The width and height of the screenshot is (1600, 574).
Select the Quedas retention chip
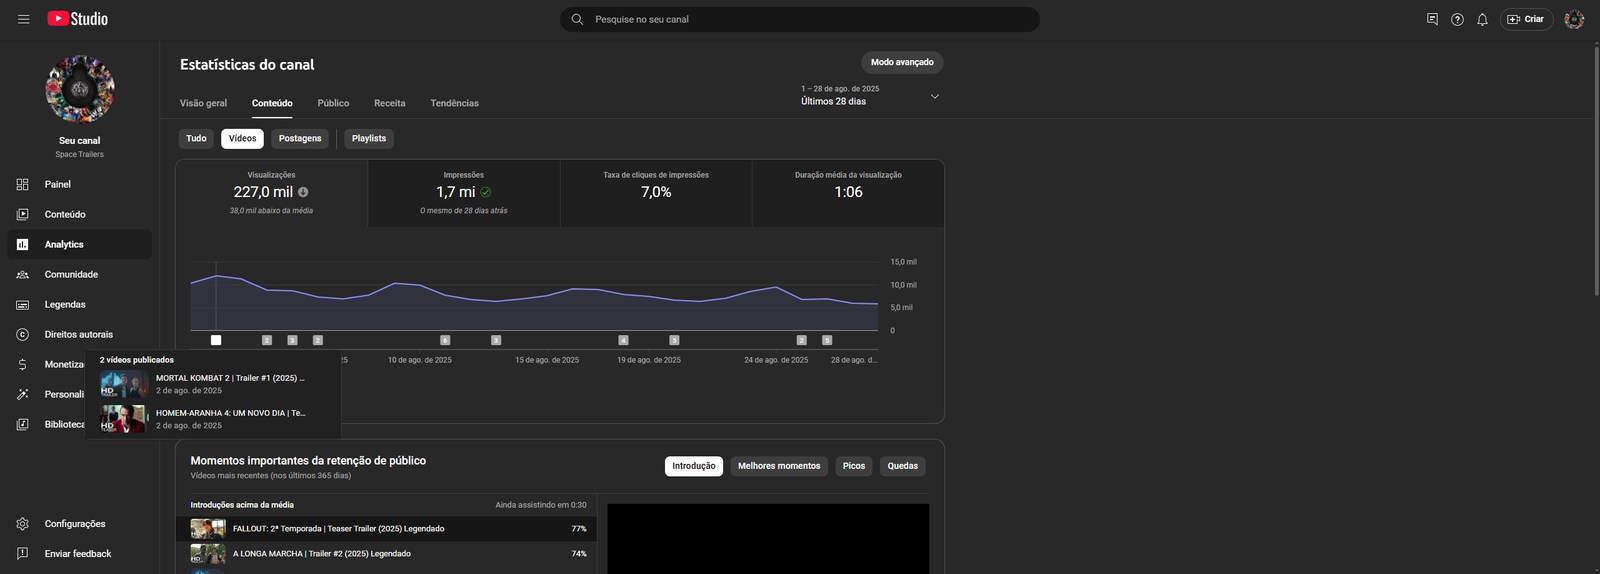click(x=903, y=466)
